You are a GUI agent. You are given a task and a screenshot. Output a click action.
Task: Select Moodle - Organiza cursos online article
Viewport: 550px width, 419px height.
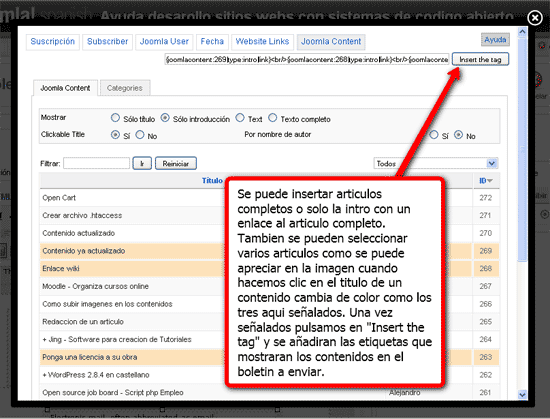(95, 286)
